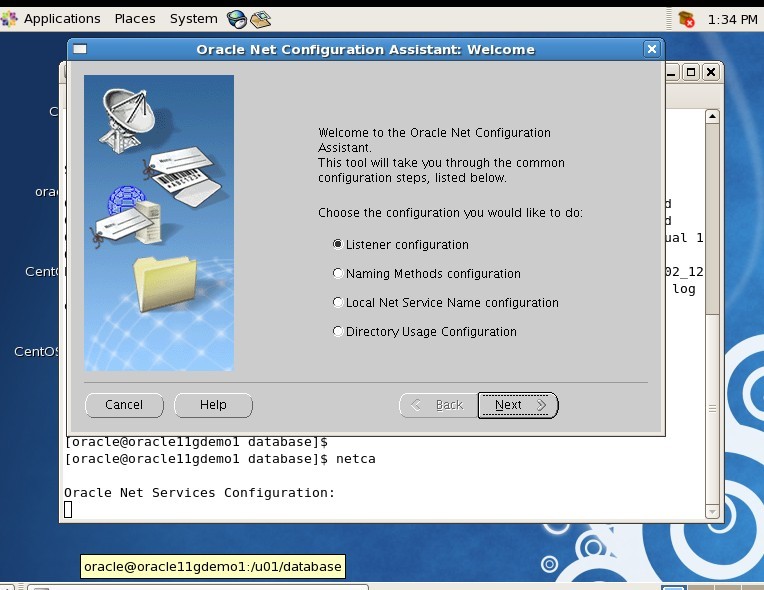The height and width of the screenshot is (590, 764).
Task: Maximize the terminal window
Action: 691,73
